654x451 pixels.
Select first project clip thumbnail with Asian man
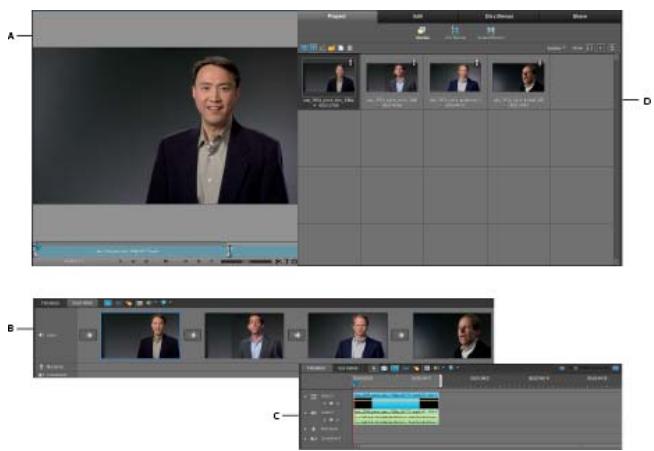[329, 76]
